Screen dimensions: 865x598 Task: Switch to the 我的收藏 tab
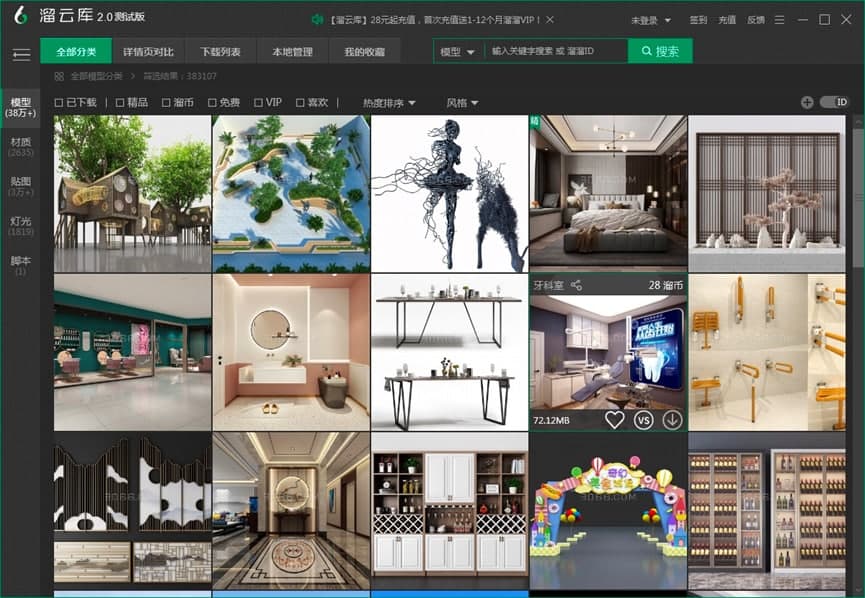pos(364,51)
